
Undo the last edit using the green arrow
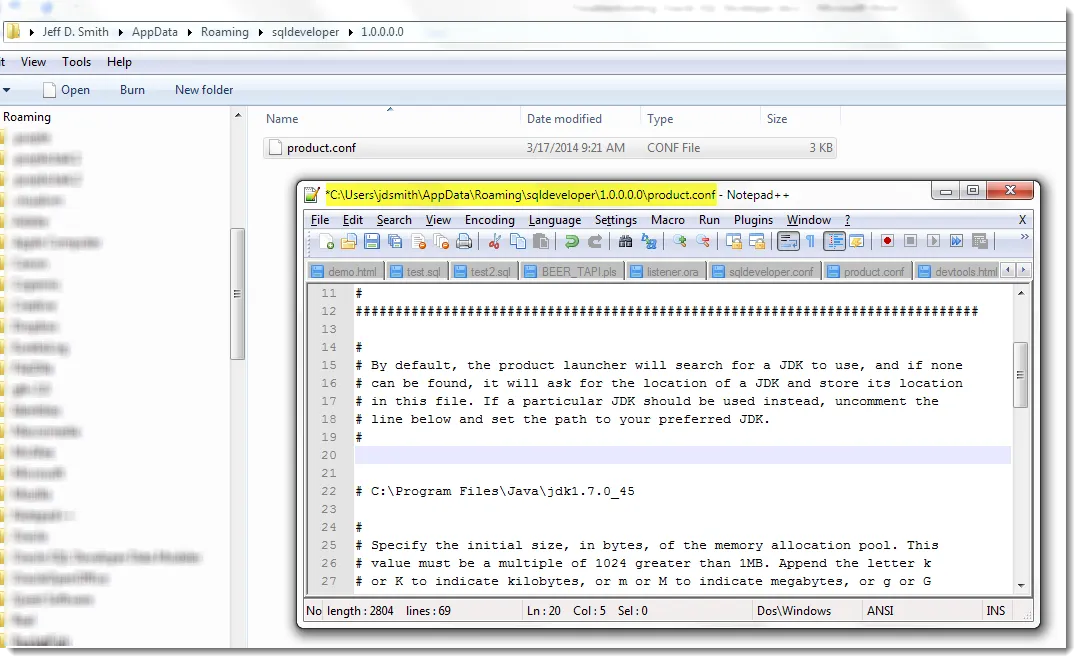point(572,241)
